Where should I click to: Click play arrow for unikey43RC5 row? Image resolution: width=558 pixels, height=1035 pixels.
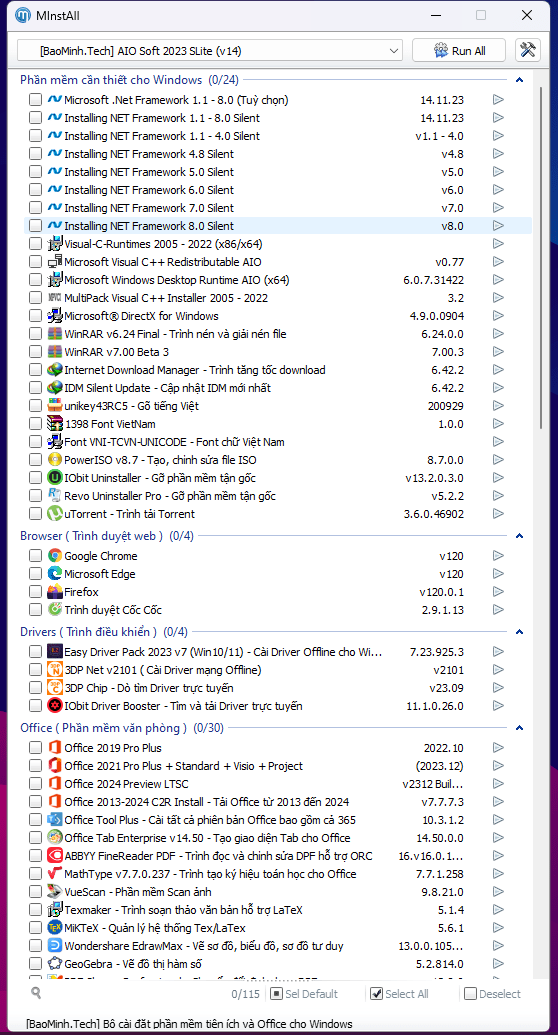[499, 406]
